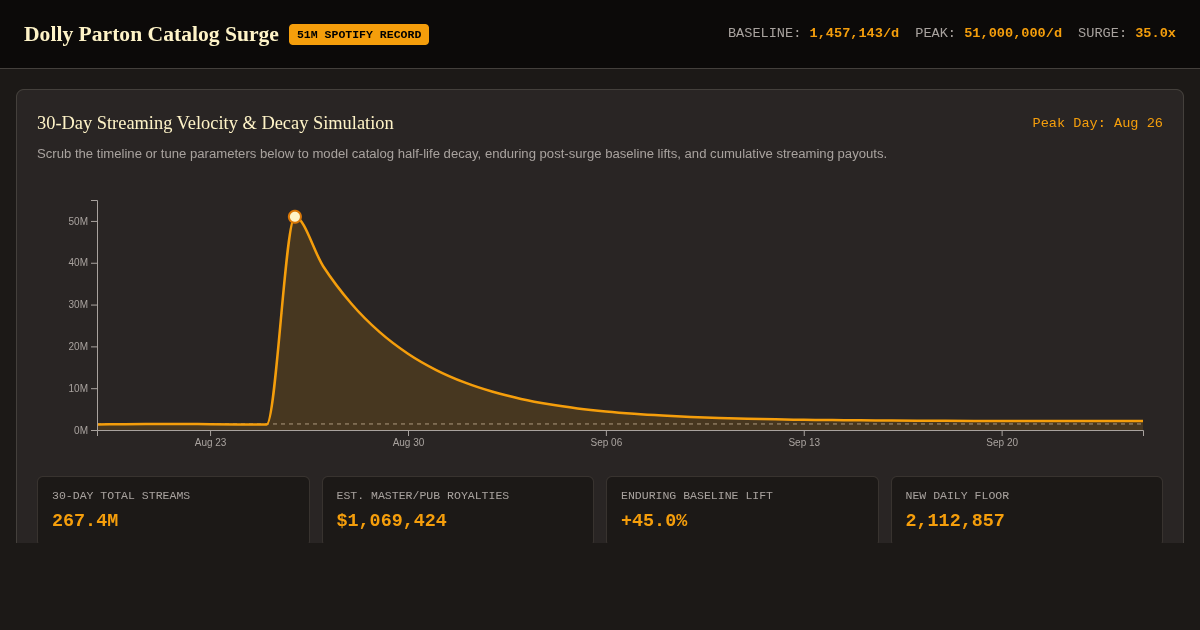Open the Est. Master/Pub Royalties card
Image resolution: width=1200 pixels, height=630 pixels.
pyautogui.click(x=458, y=510)
